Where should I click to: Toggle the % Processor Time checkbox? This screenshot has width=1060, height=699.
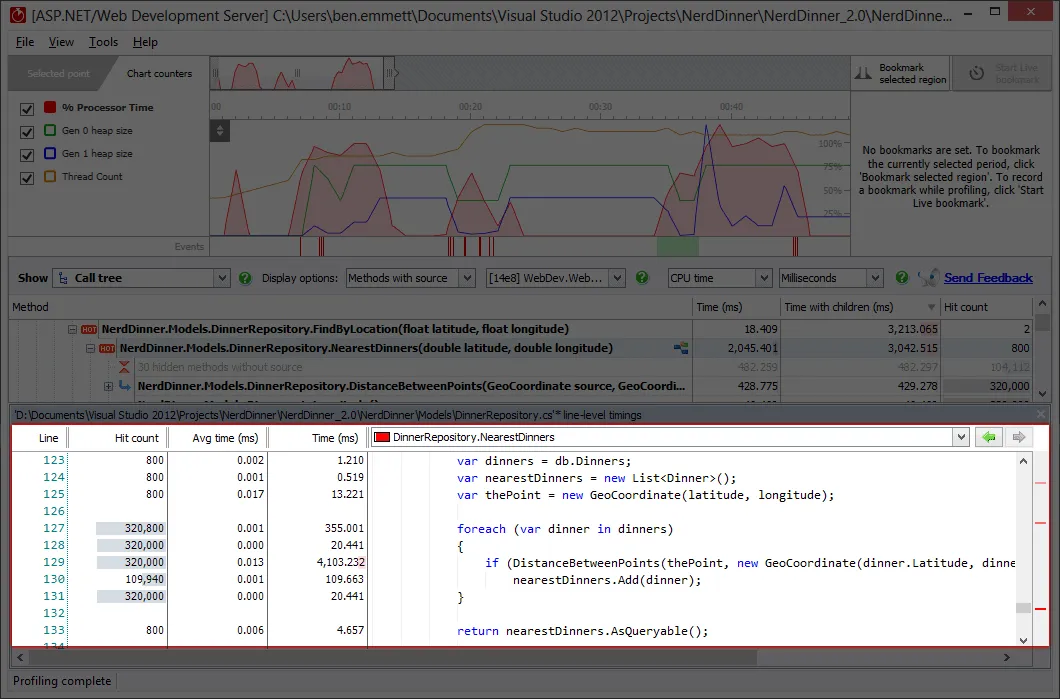coord(27,109)
